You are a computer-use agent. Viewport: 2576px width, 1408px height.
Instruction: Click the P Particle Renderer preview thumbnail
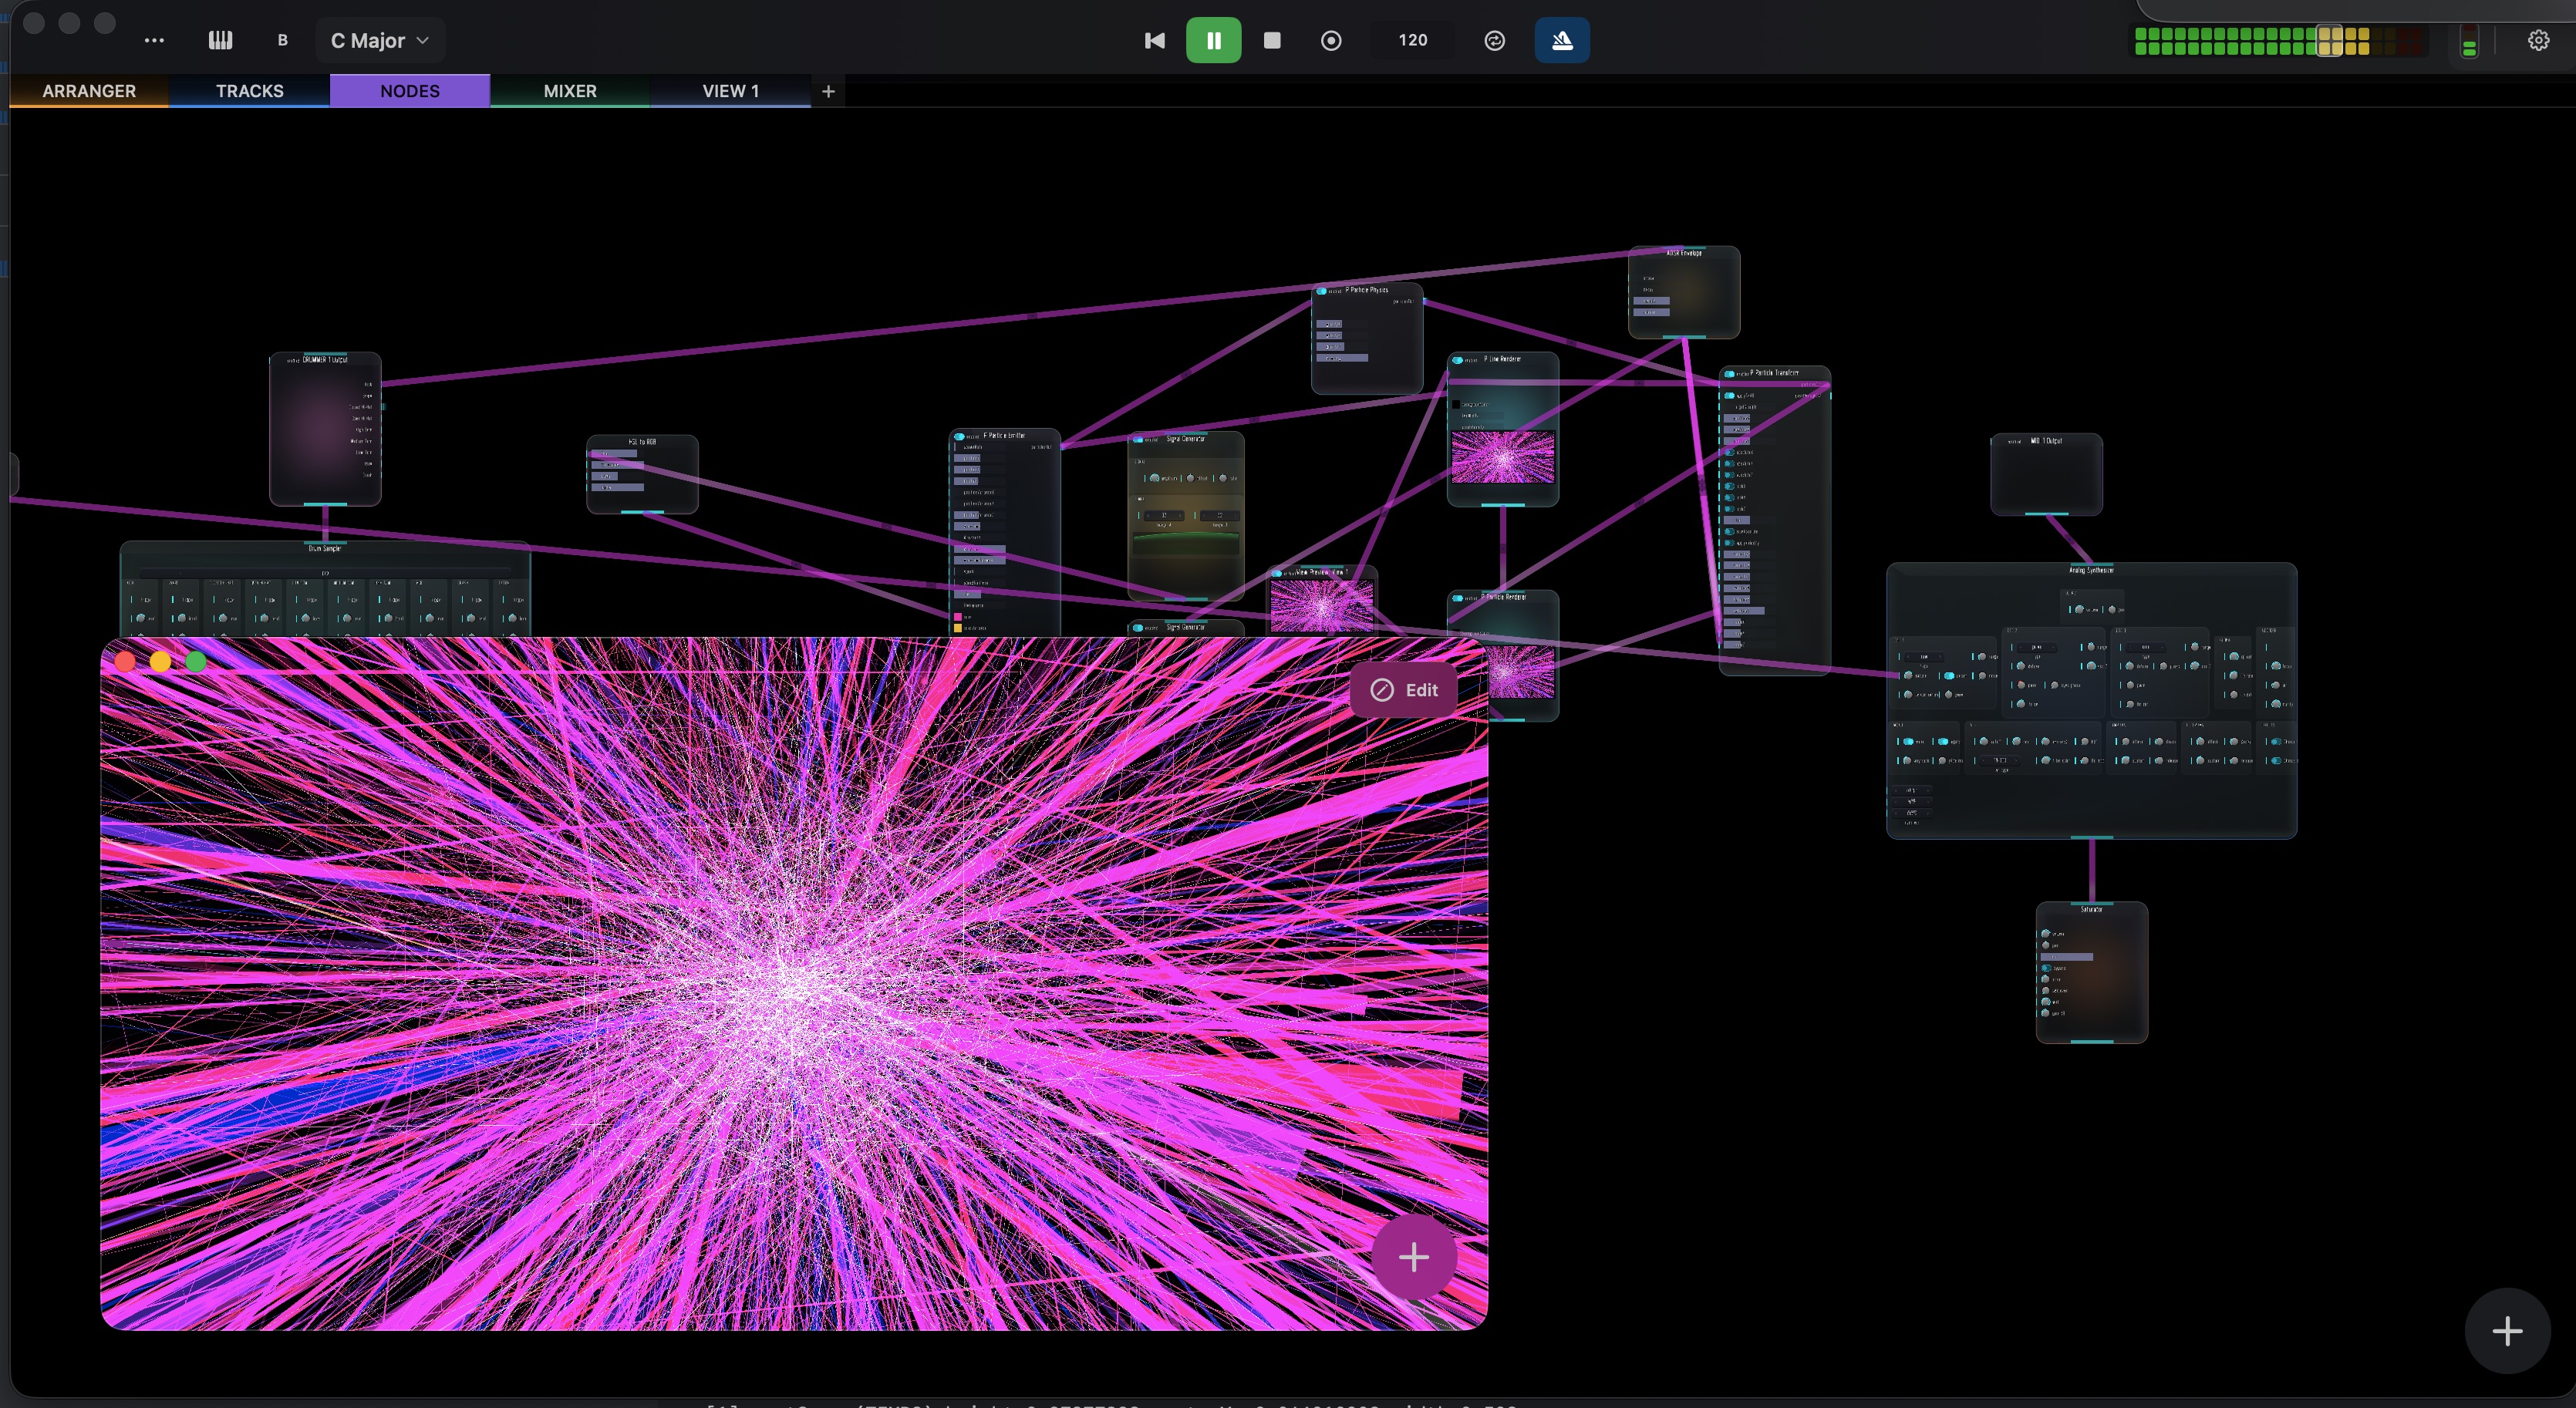tap(1520, 671)
